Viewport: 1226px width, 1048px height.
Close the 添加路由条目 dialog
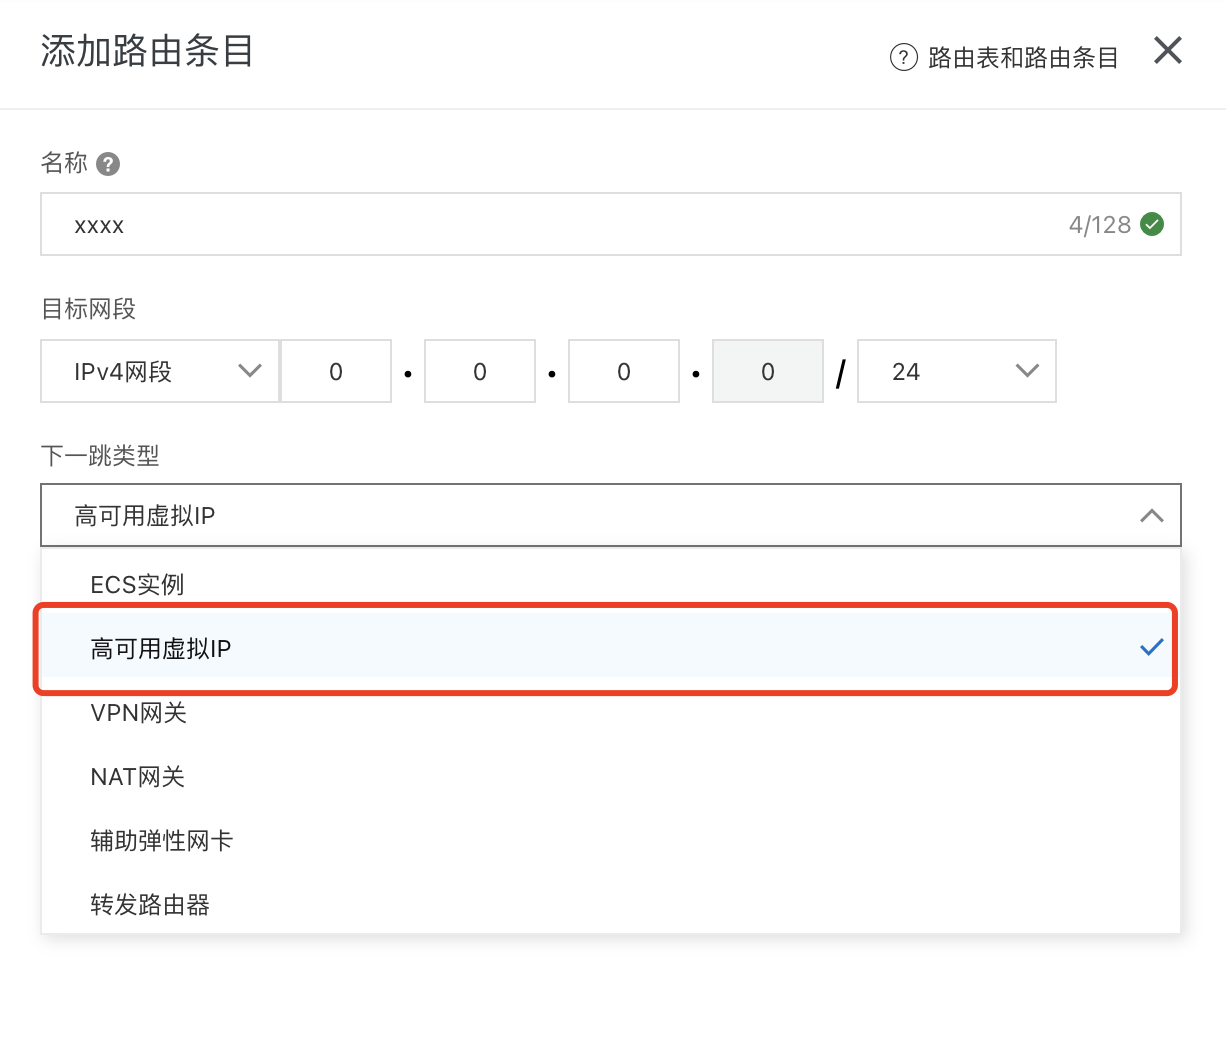pos(1167,50)
